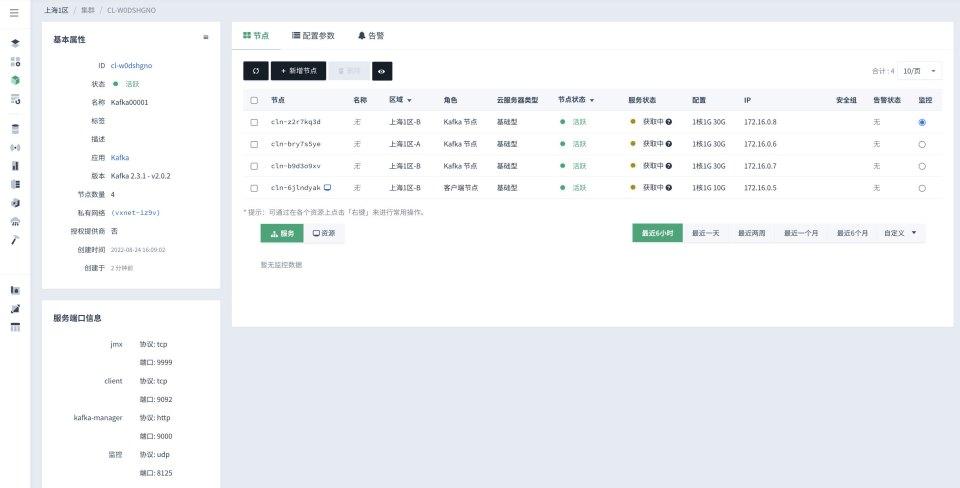Open the 10/页 page size dropdown
Image resolution: width=960 pixels, height=488 pixels.
tap(920, 71)
